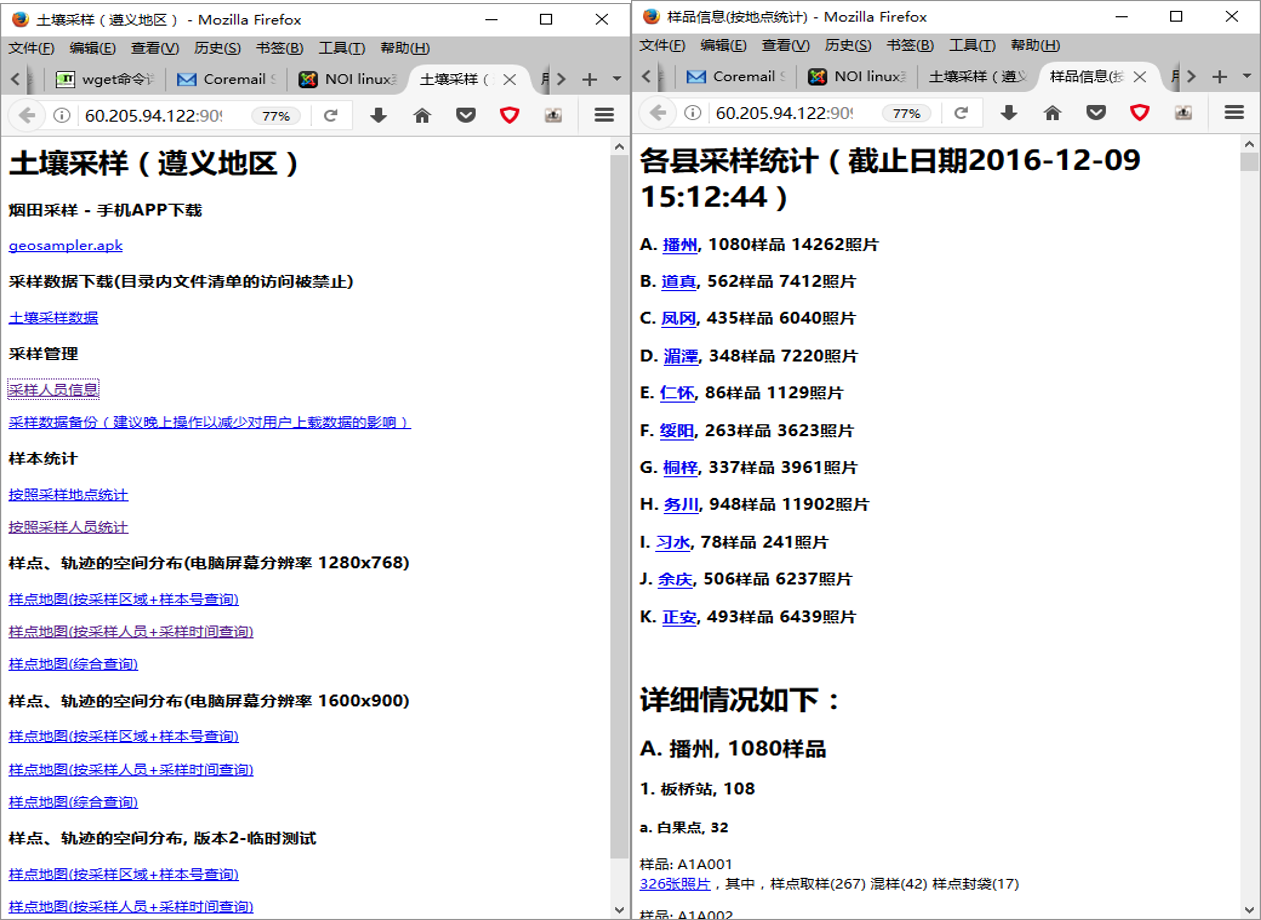Click the right window's vertical scrollbar down arrow
1261x920 pixels.
coord(1248,909)
